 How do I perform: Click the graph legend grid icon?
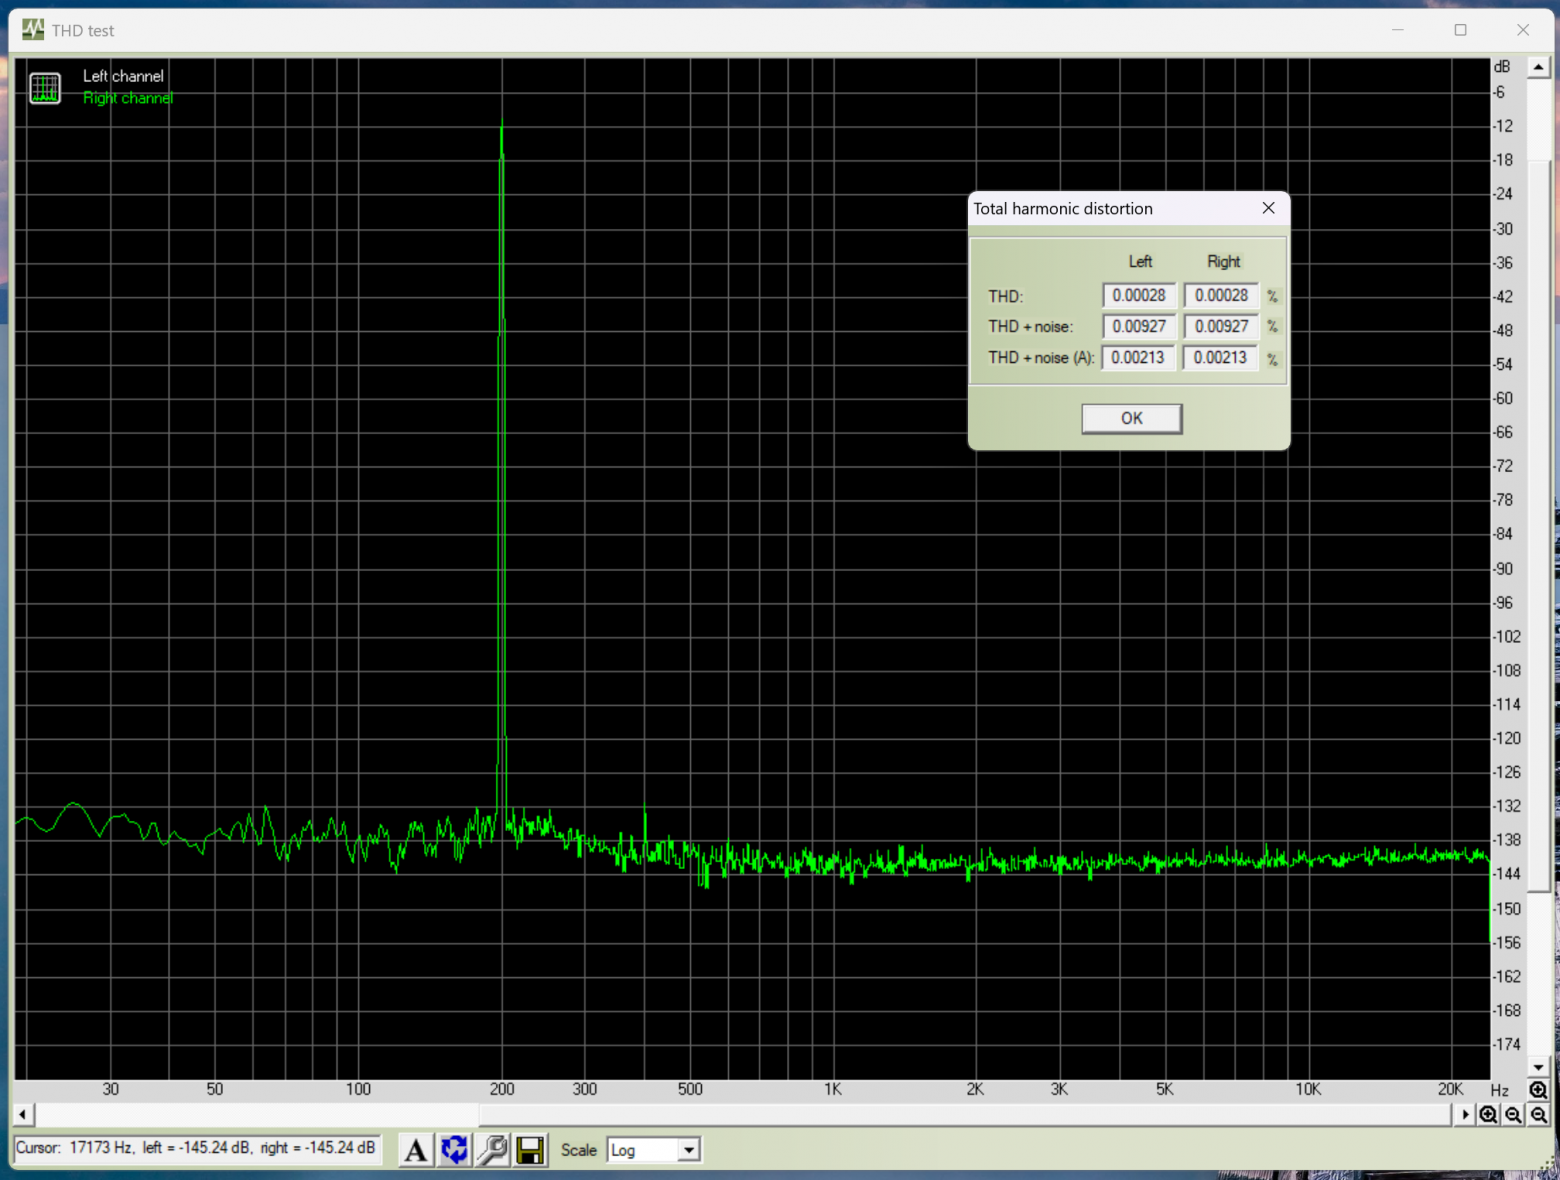(45, 88)
